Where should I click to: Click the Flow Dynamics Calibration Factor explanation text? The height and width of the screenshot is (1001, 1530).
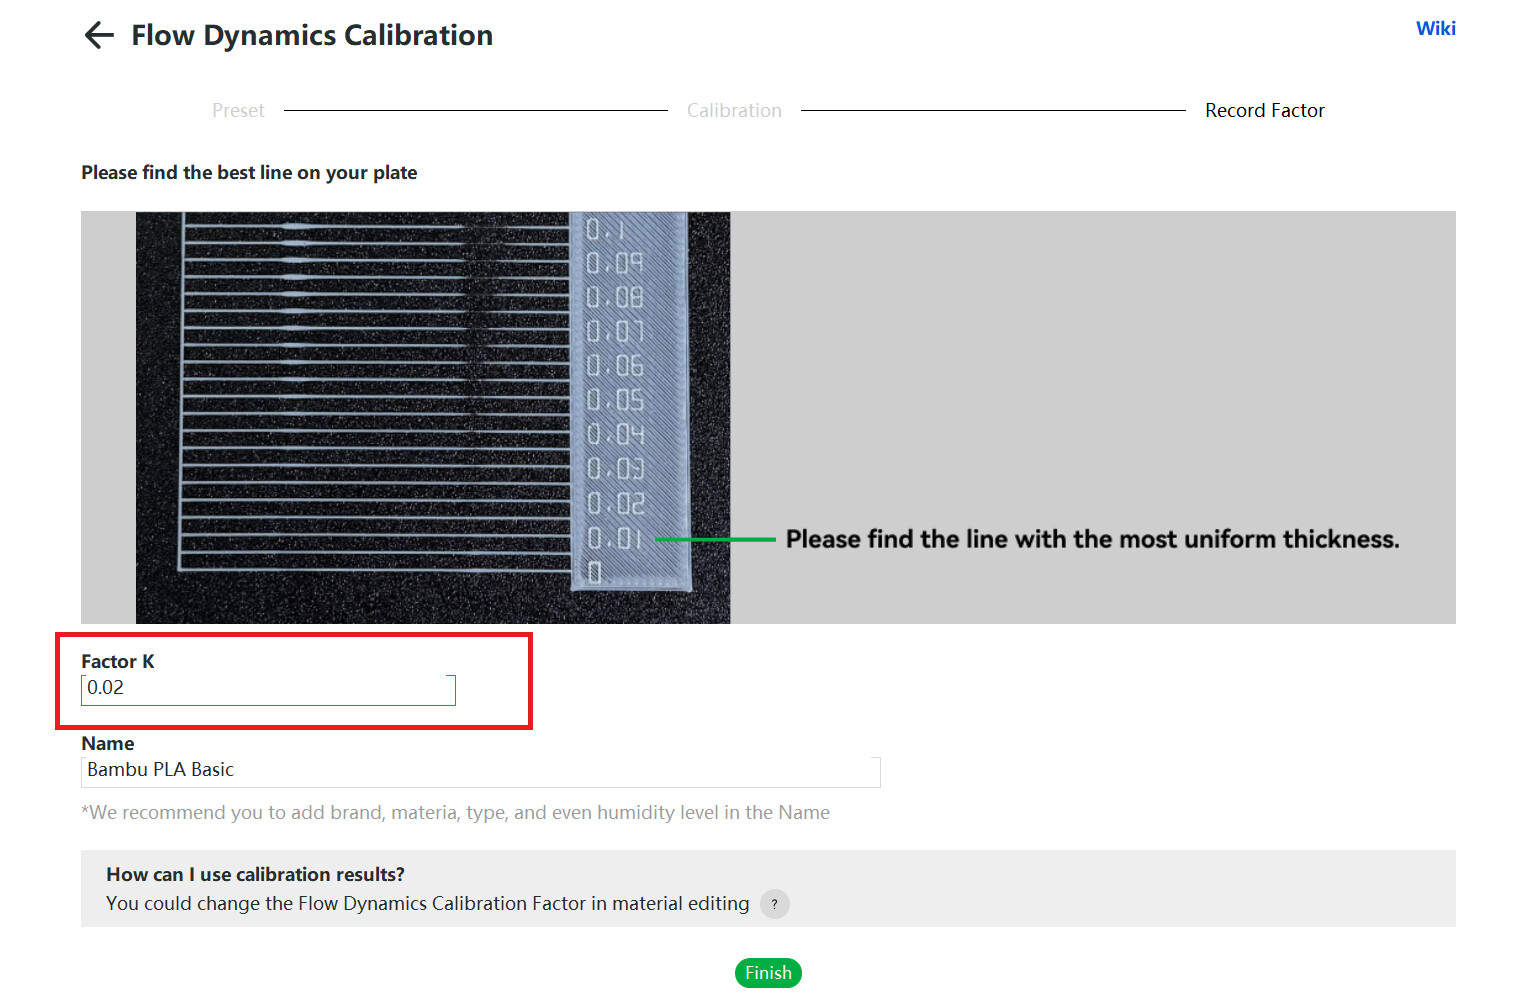(x=427, y=904)
